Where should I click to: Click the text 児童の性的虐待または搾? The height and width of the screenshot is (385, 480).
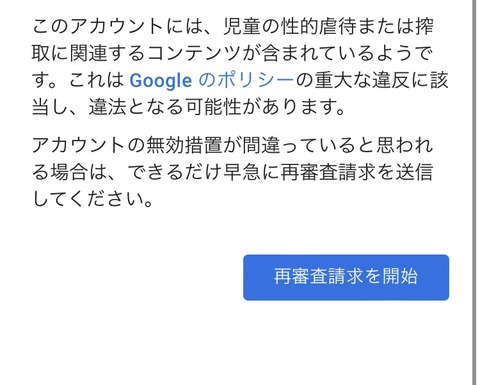(x=328, y=26)
